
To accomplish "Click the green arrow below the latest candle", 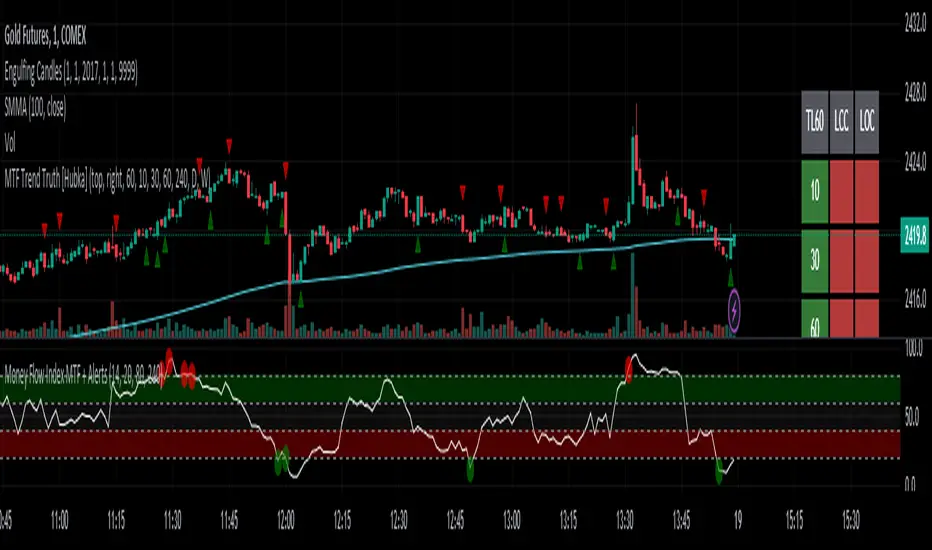I will point(731,278).
